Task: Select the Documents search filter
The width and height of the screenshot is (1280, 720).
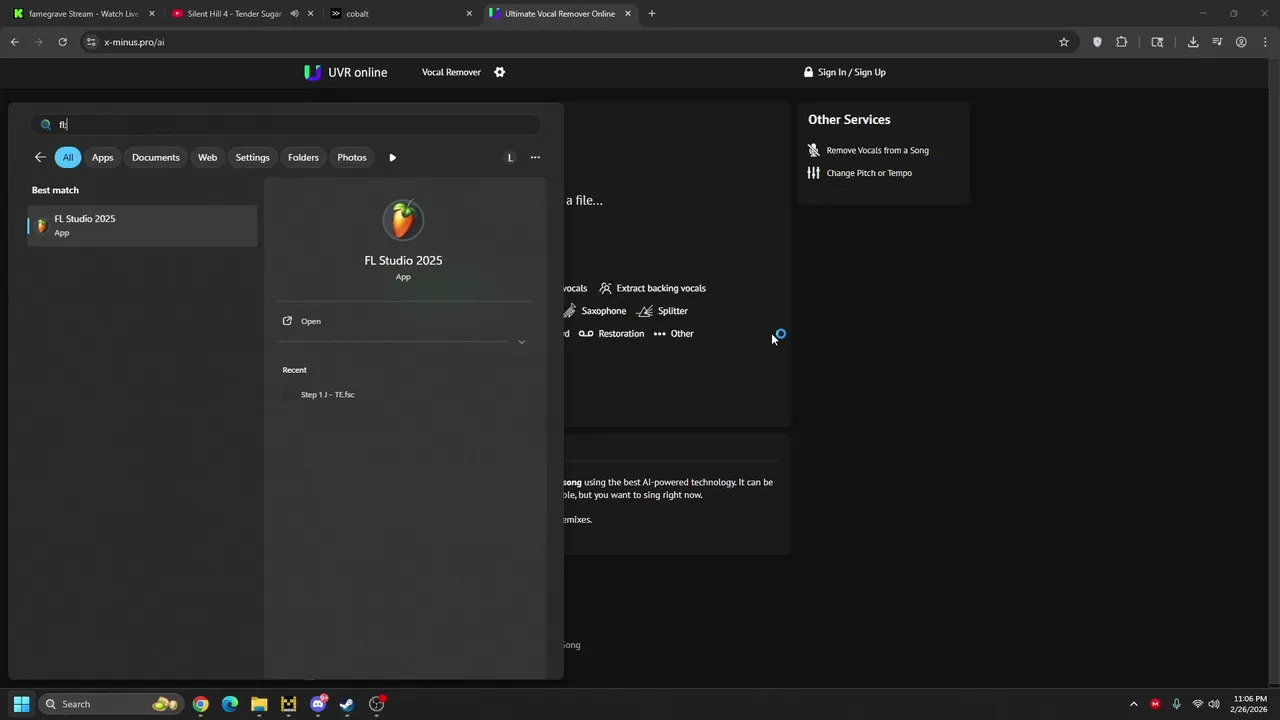Action: (x=156, y=157)
